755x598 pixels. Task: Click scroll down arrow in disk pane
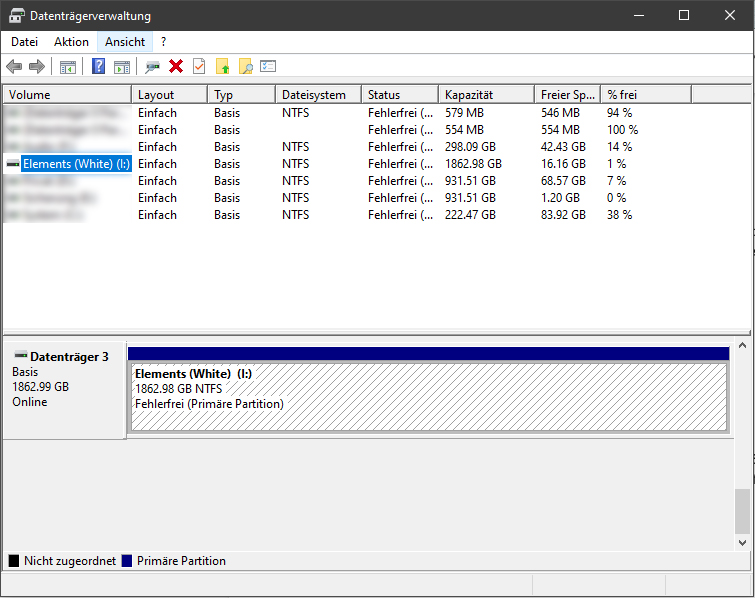coord(742,543)
